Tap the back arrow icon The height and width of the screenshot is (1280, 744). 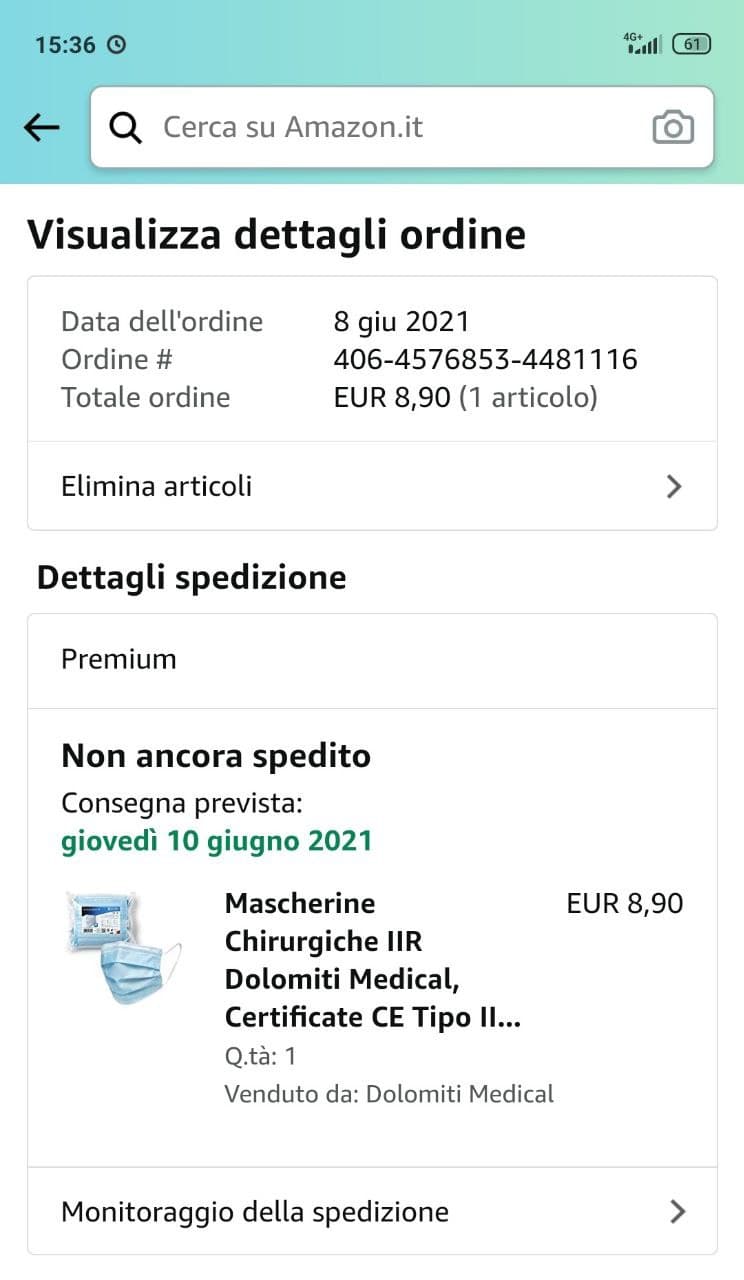41,127
